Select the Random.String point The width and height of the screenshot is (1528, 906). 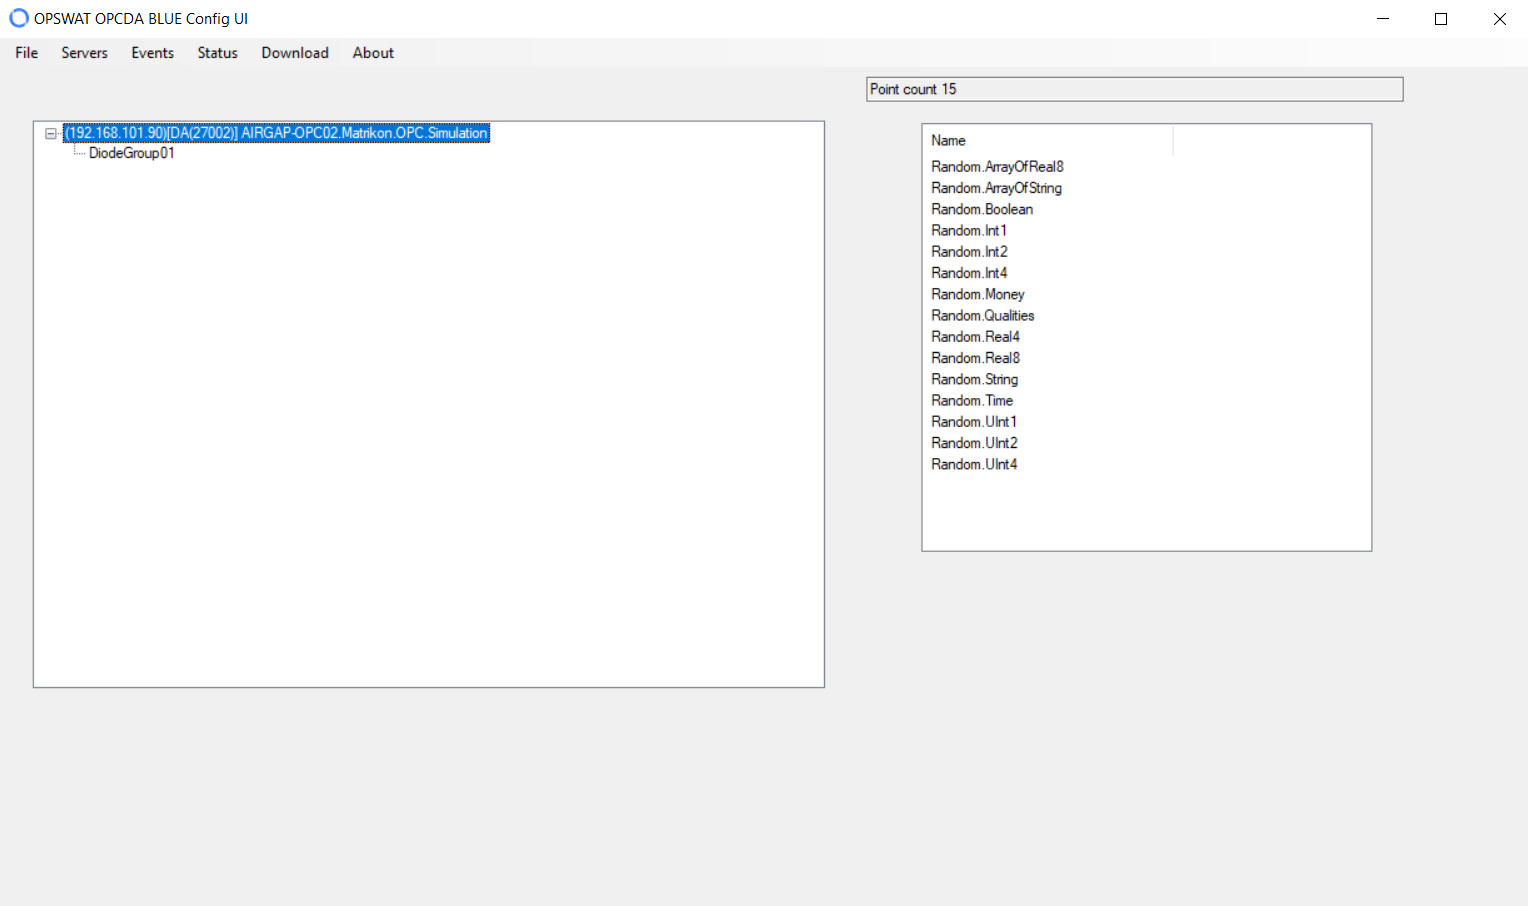click(x=975, y=379)
